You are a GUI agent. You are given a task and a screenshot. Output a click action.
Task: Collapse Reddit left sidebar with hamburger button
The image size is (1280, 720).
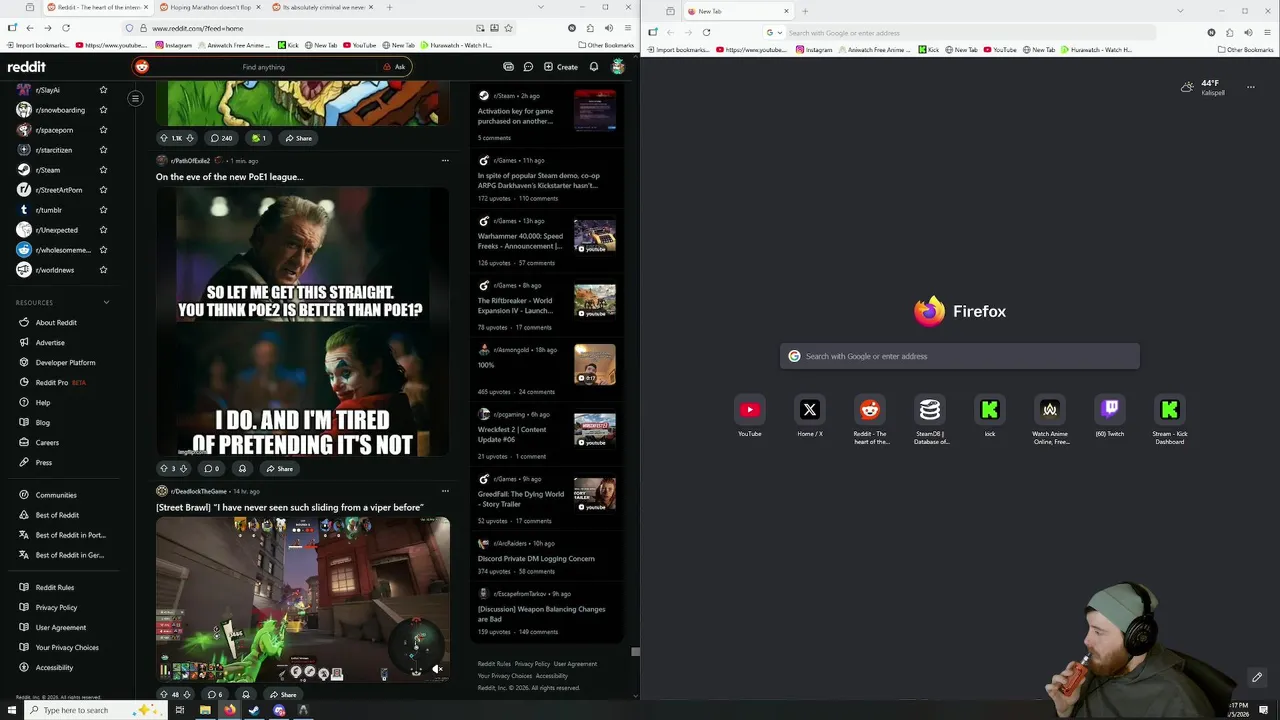tap(135, 98)
